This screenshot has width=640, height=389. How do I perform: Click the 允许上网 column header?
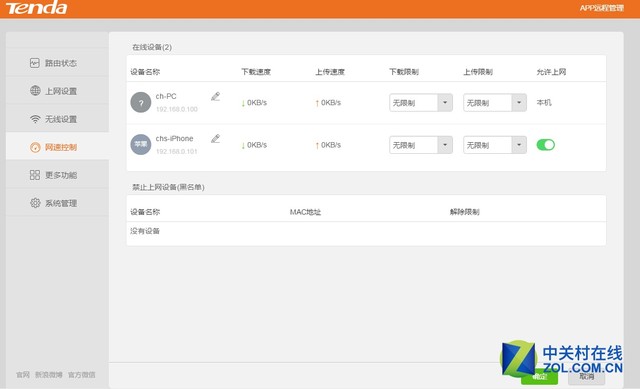(551, 72)
